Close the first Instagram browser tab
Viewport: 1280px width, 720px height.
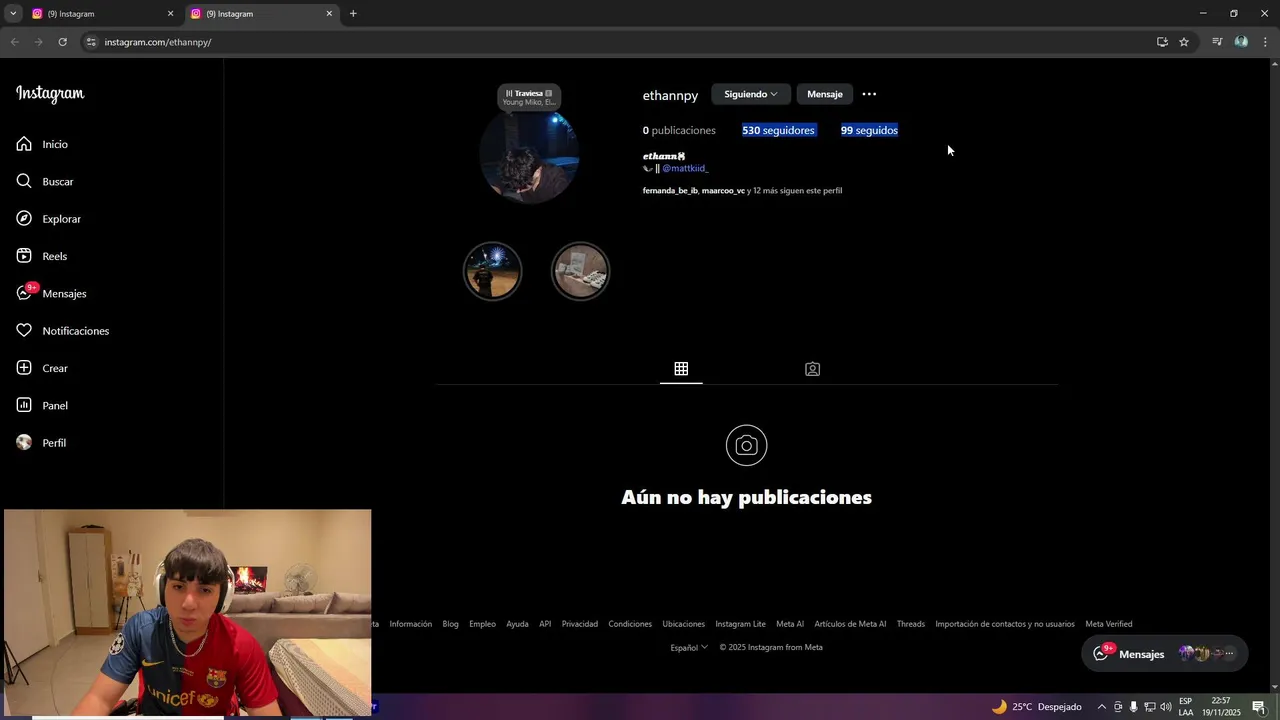170,14
